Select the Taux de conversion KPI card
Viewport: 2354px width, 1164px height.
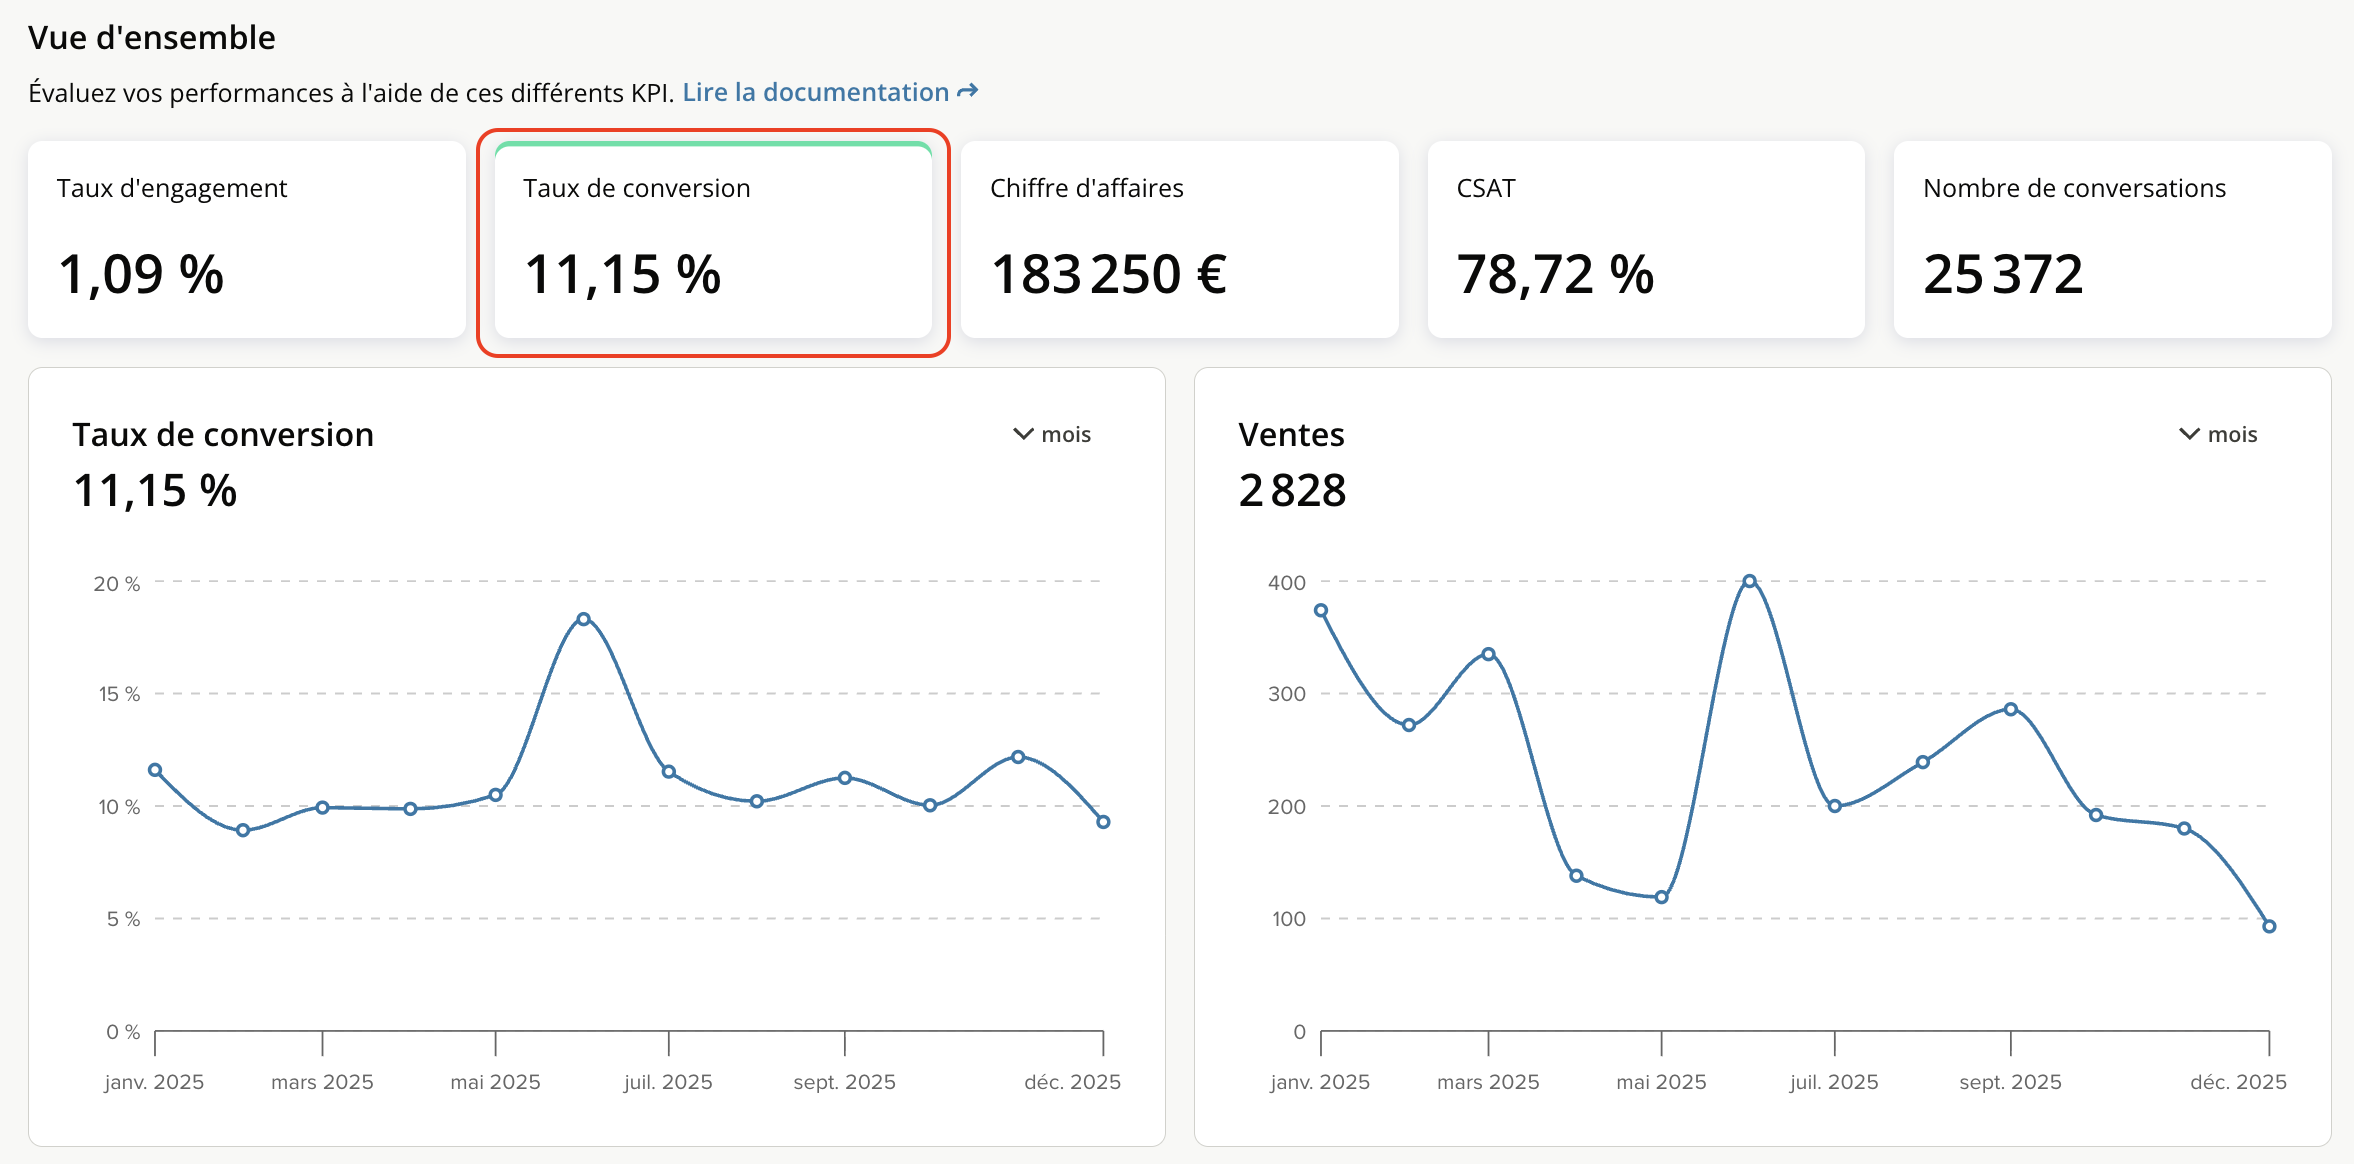pyautogui.click(x=713, y=240)
